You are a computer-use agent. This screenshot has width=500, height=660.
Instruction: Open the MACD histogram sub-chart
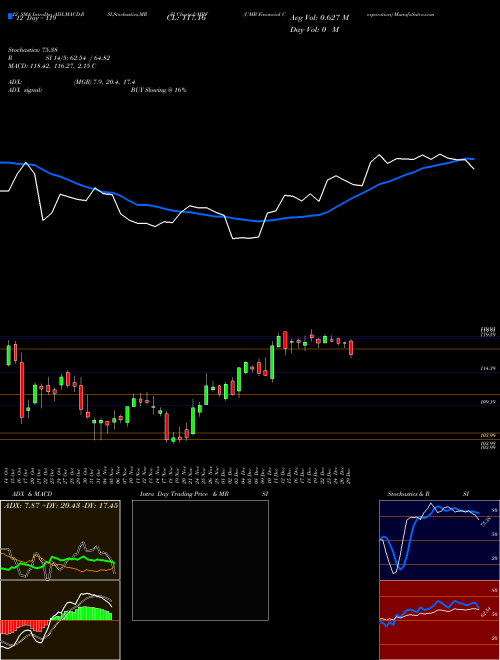point(60,620)
